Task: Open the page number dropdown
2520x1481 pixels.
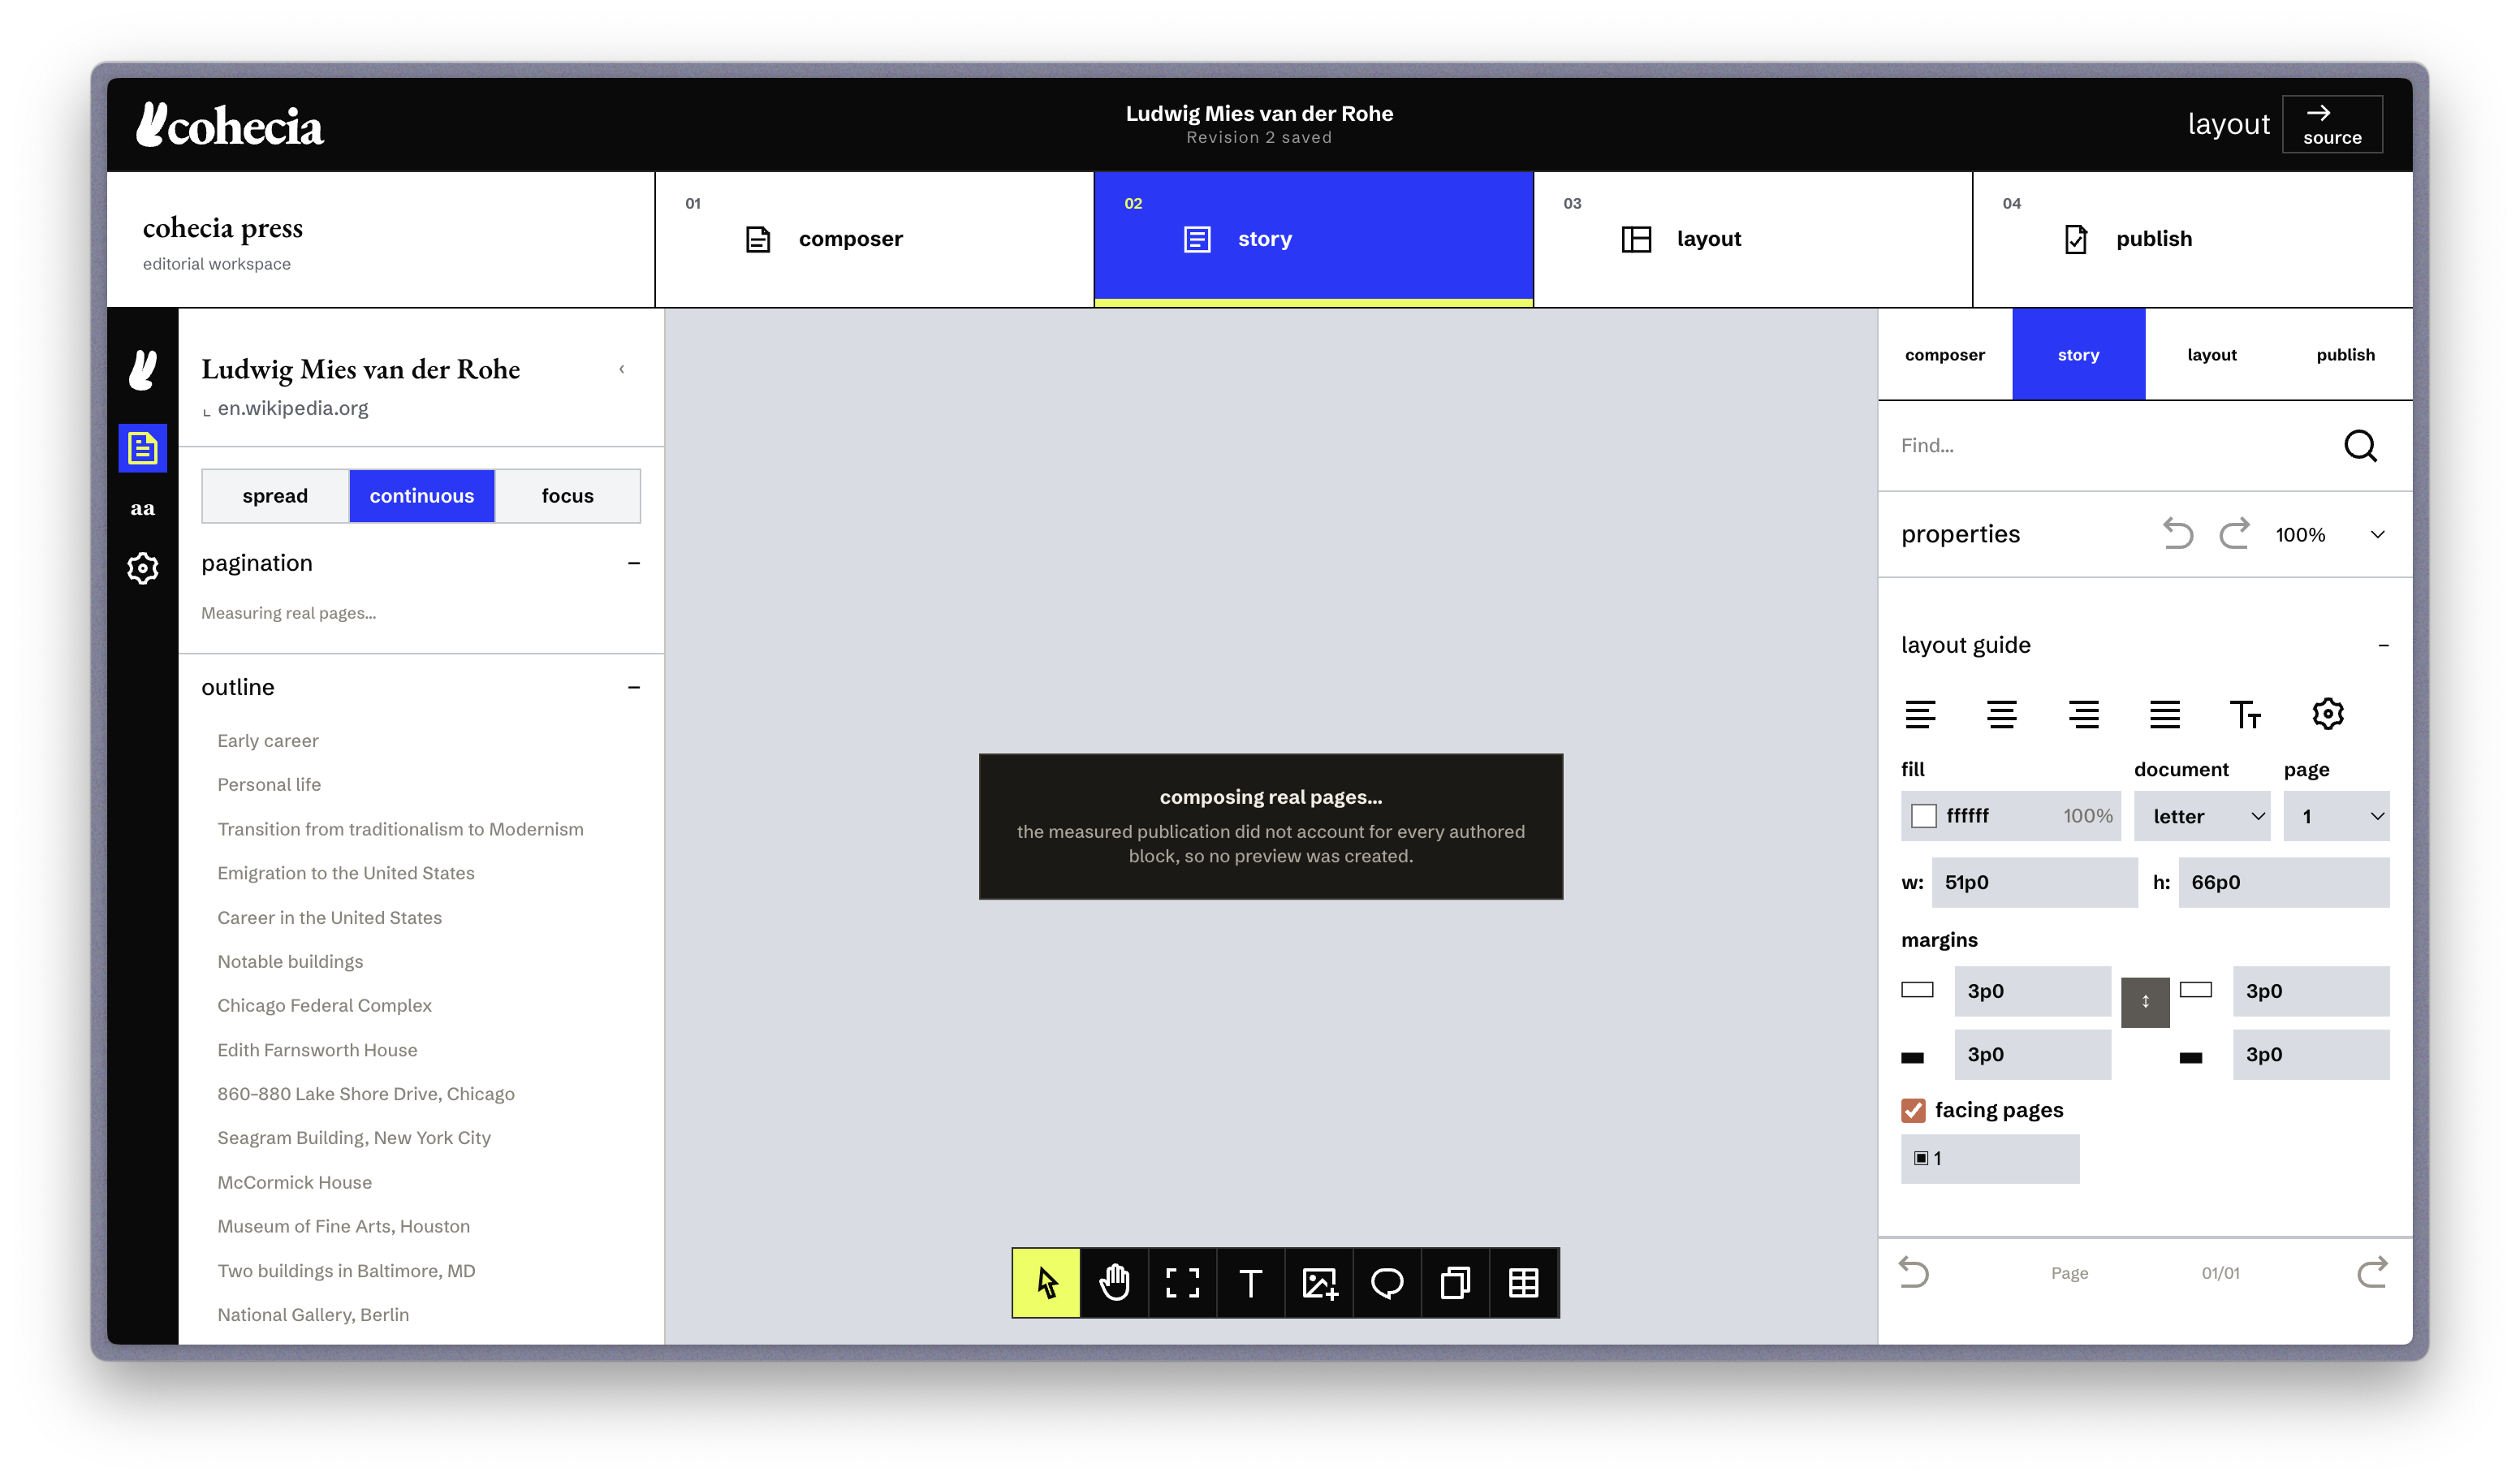Action: (2336, 816)
